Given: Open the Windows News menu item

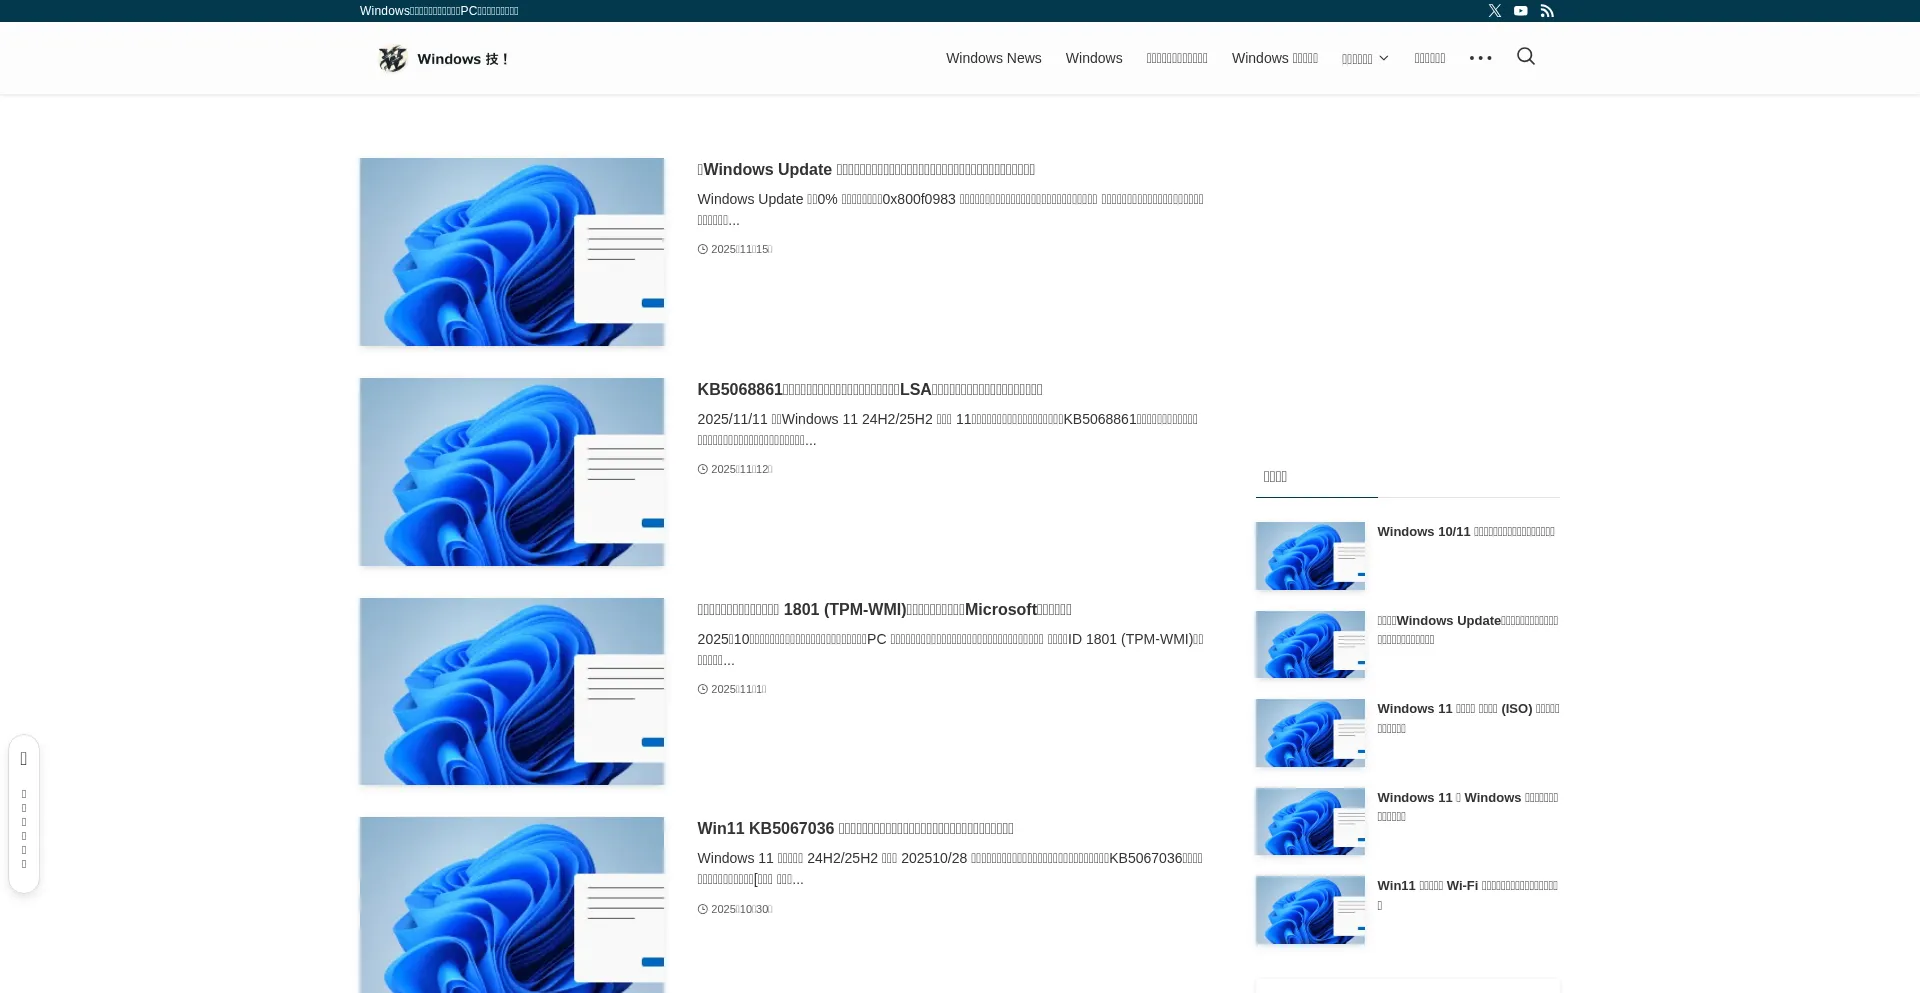Looking at the screenshot, I should (993, 58).
